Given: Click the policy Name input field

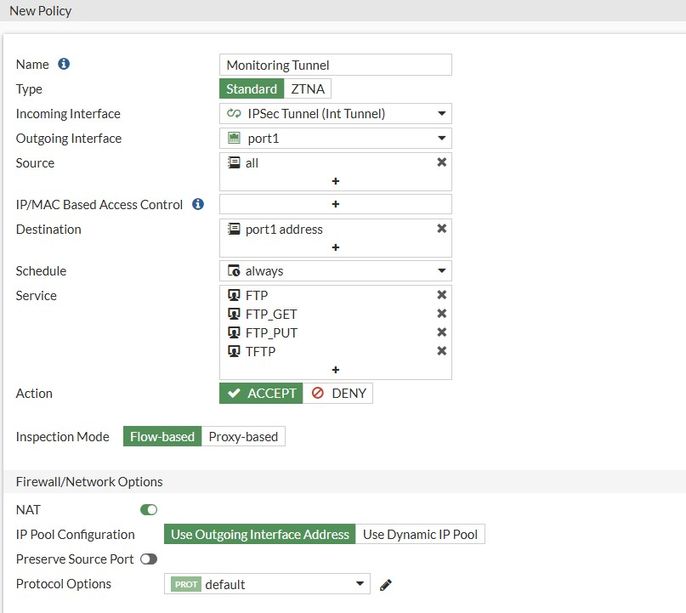Looking at the screenshot, I should (x=335, y=65).
